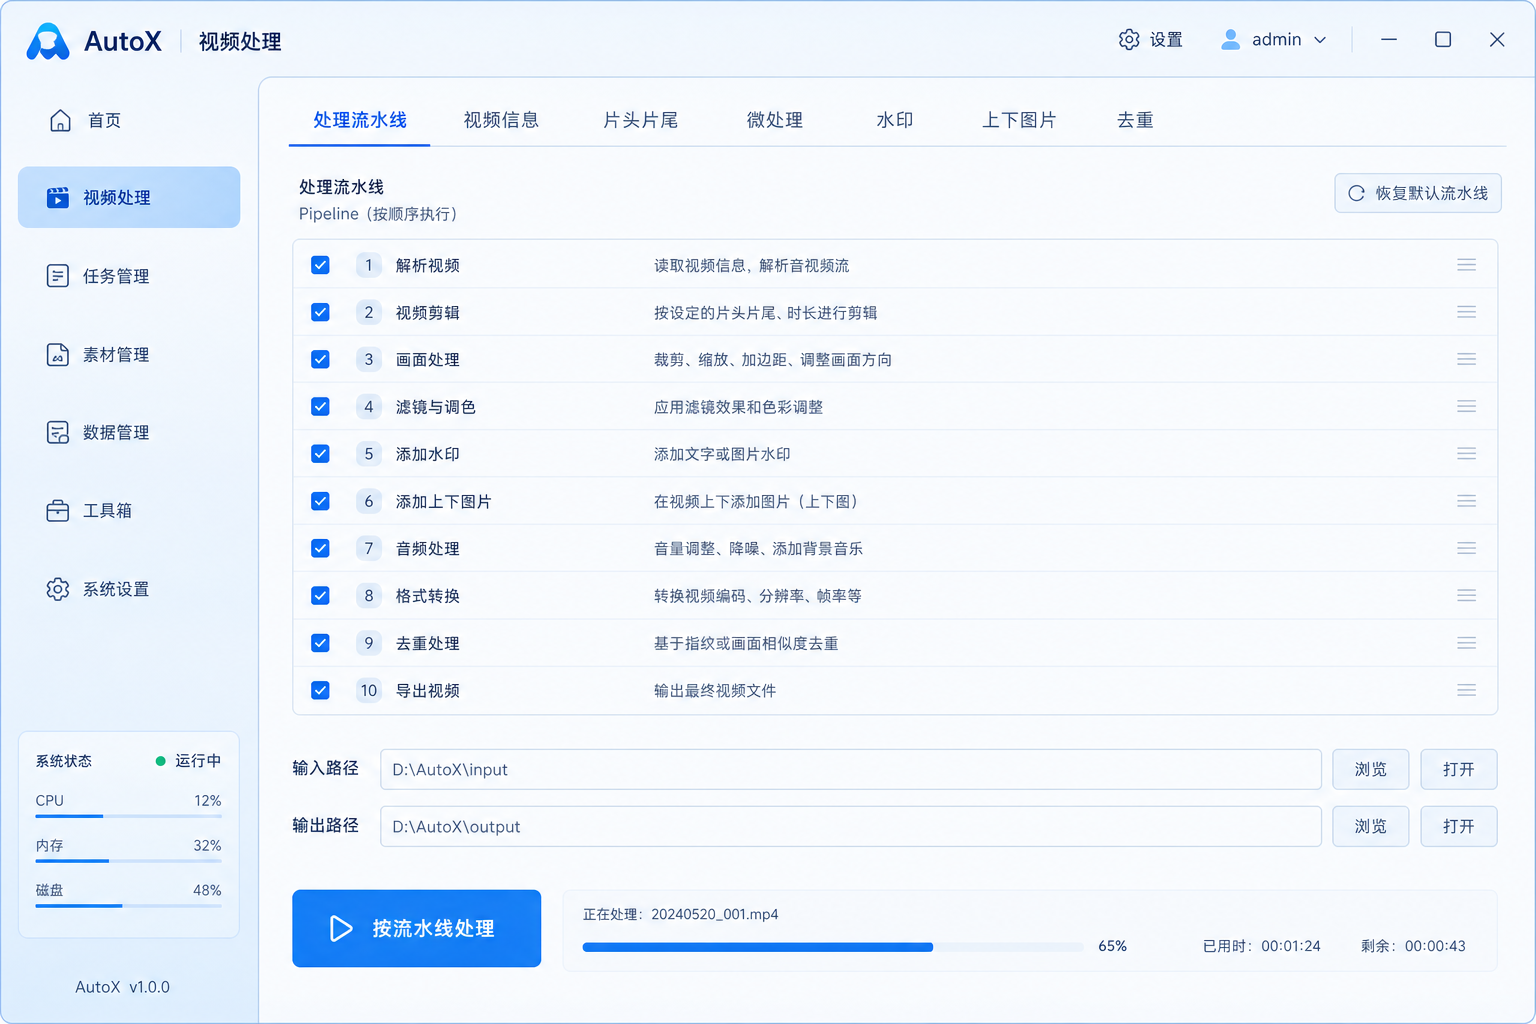Screen dimensions: 1536x1024
Task: Select the drag handle on 音频处理 row
Action: [1467, 548]
